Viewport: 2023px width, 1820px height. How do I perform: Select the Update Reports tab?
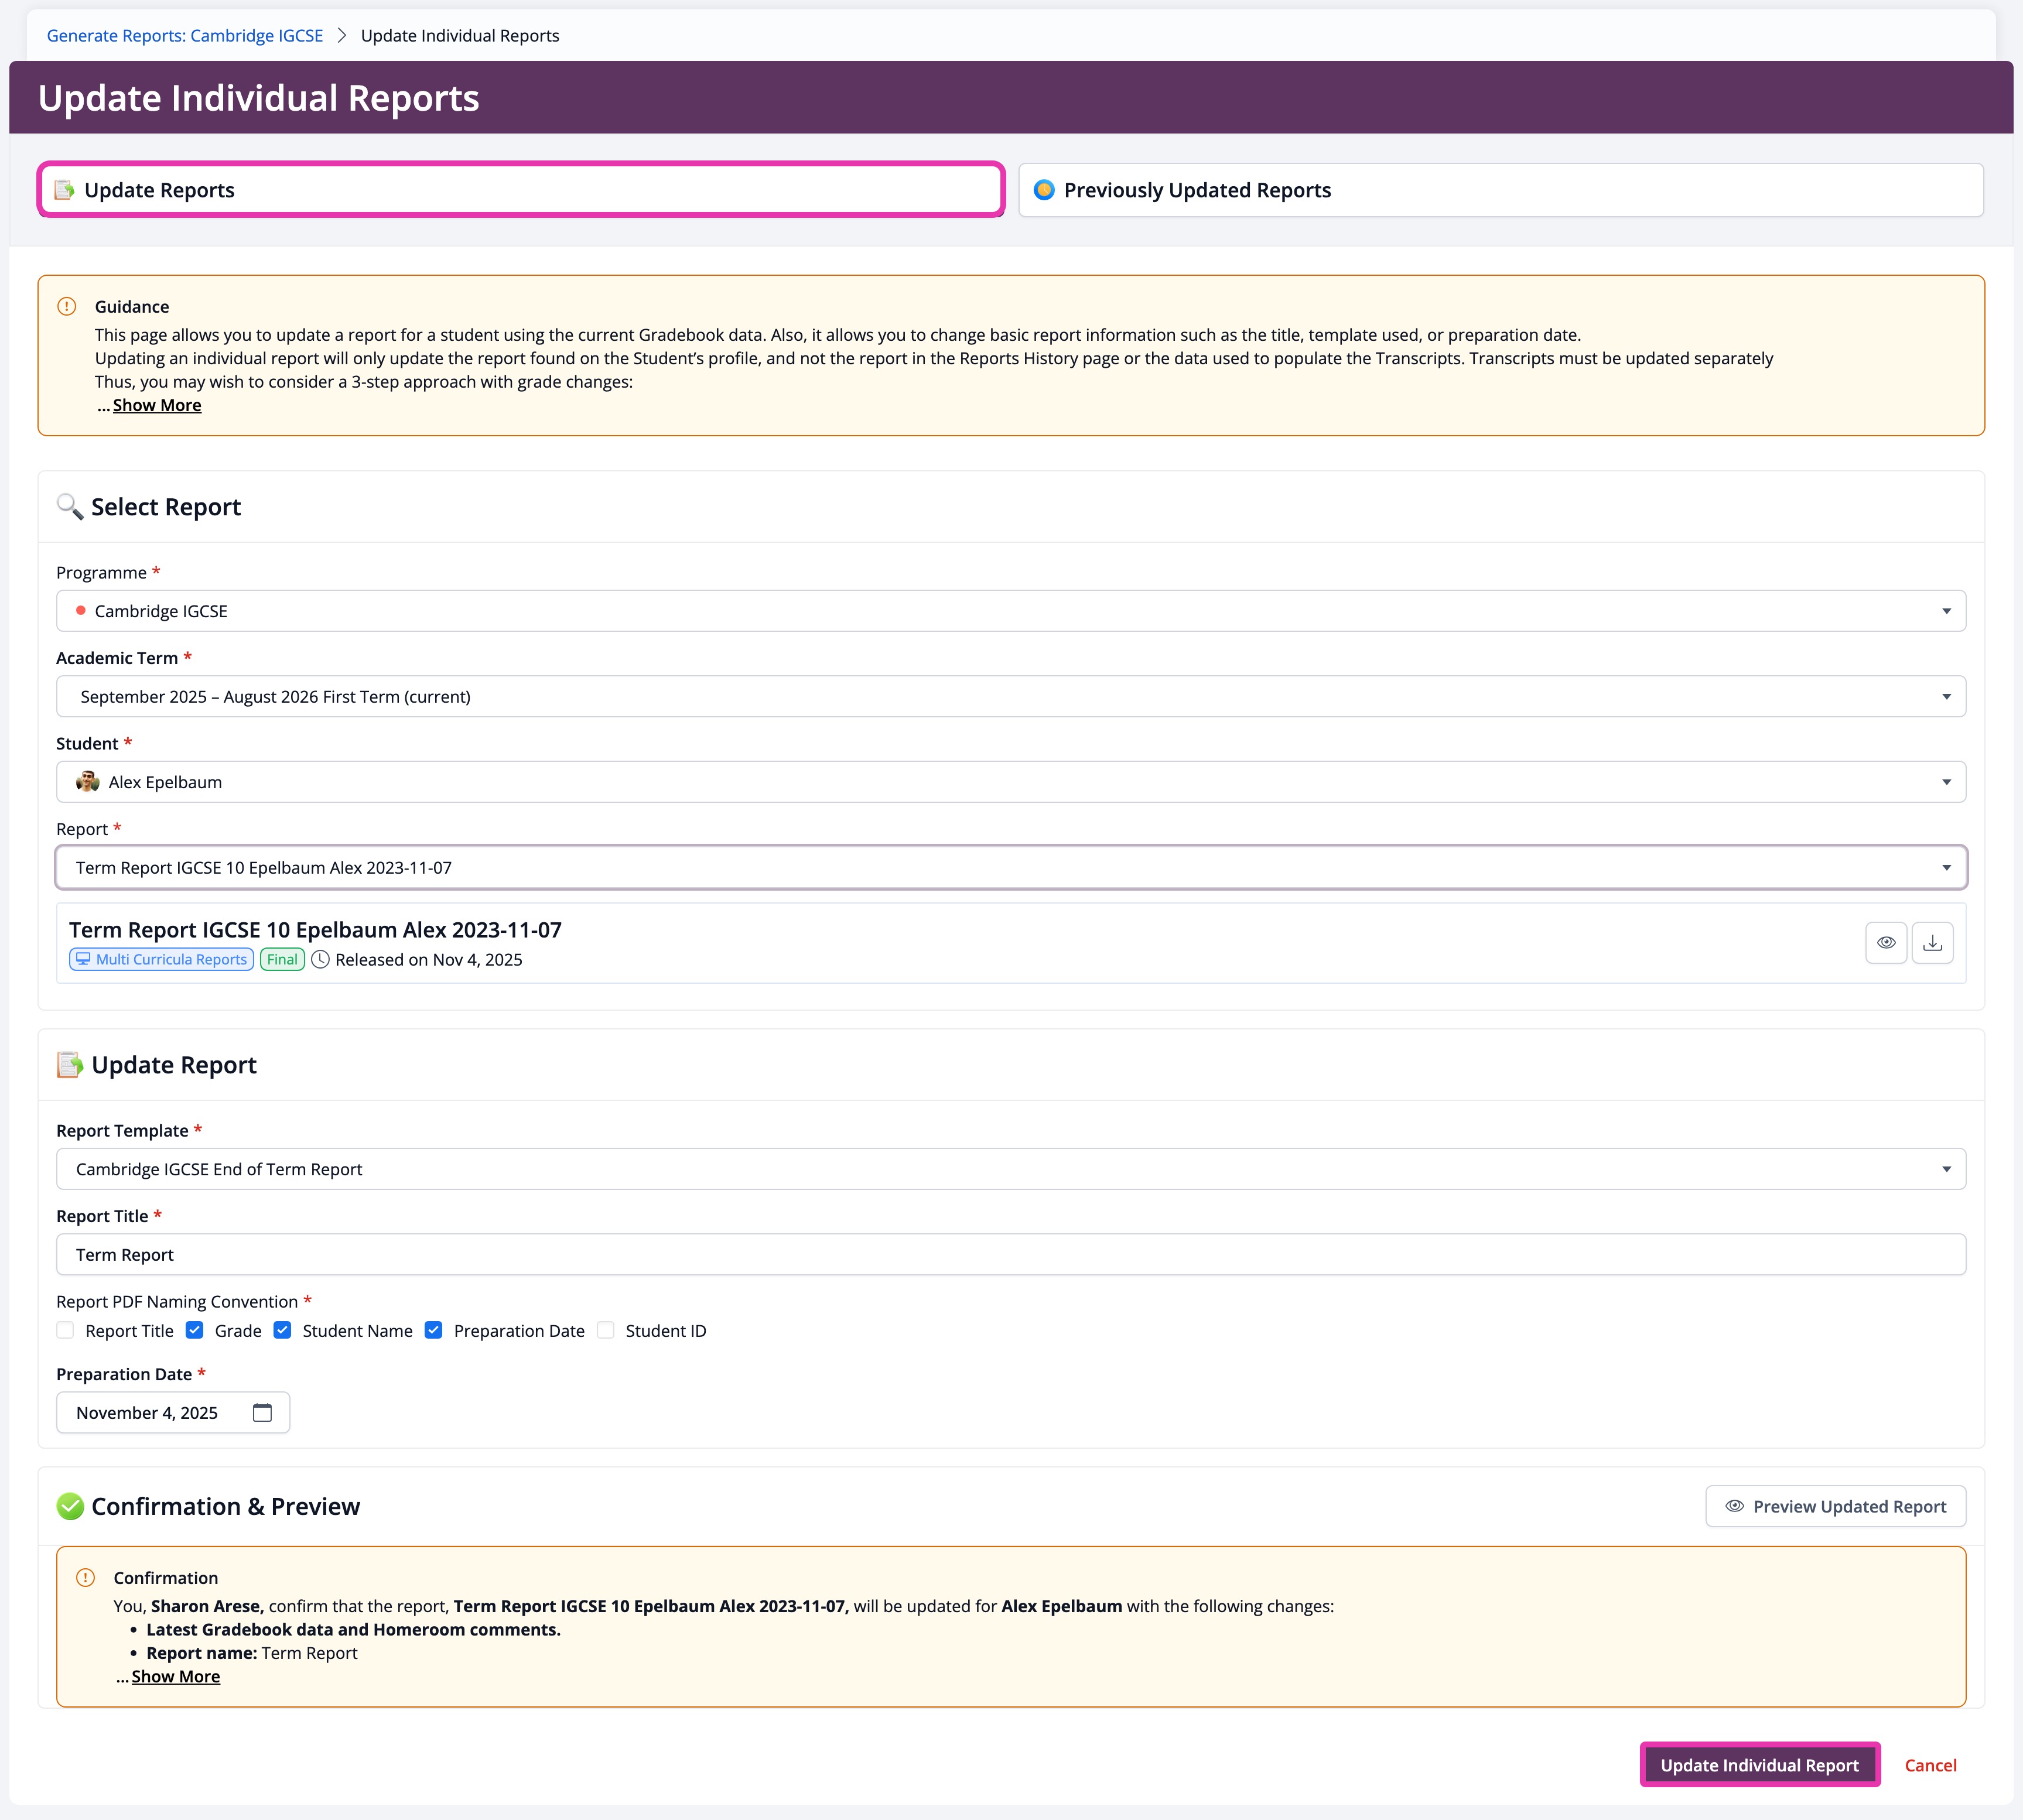[519, 189]
